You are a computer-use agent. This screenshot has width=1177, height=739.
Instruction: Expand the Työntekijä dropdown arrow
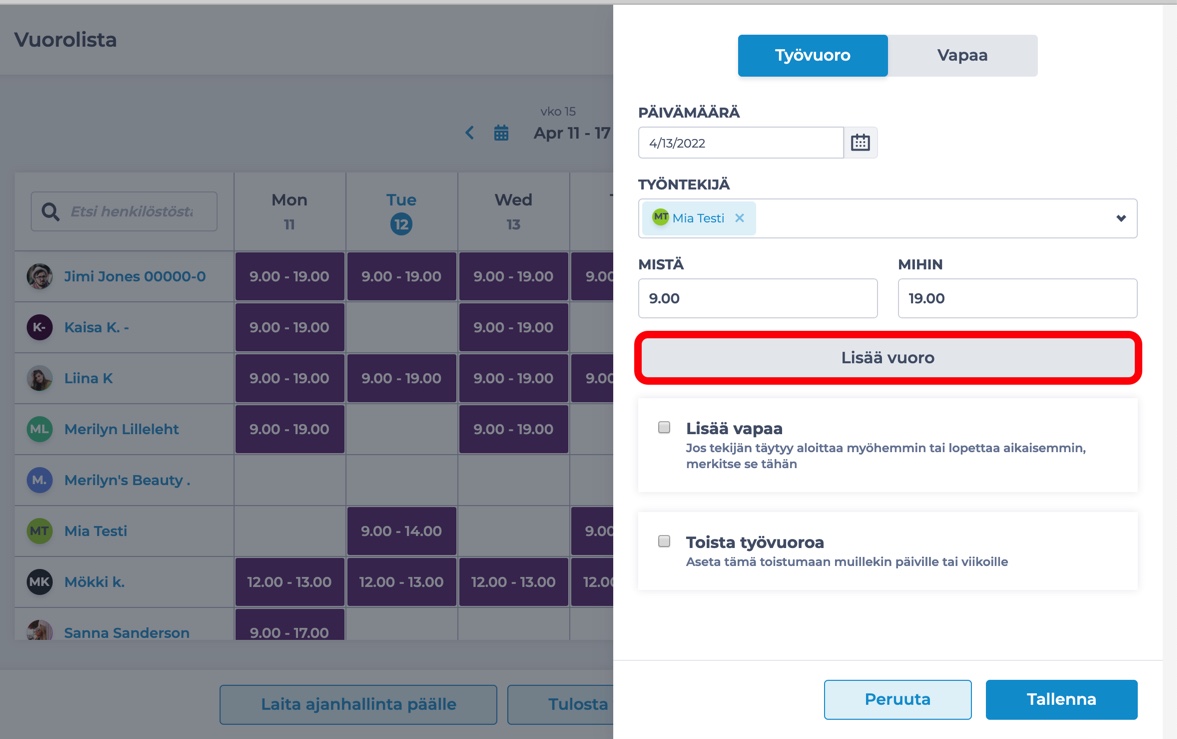tap(1120, 218)
